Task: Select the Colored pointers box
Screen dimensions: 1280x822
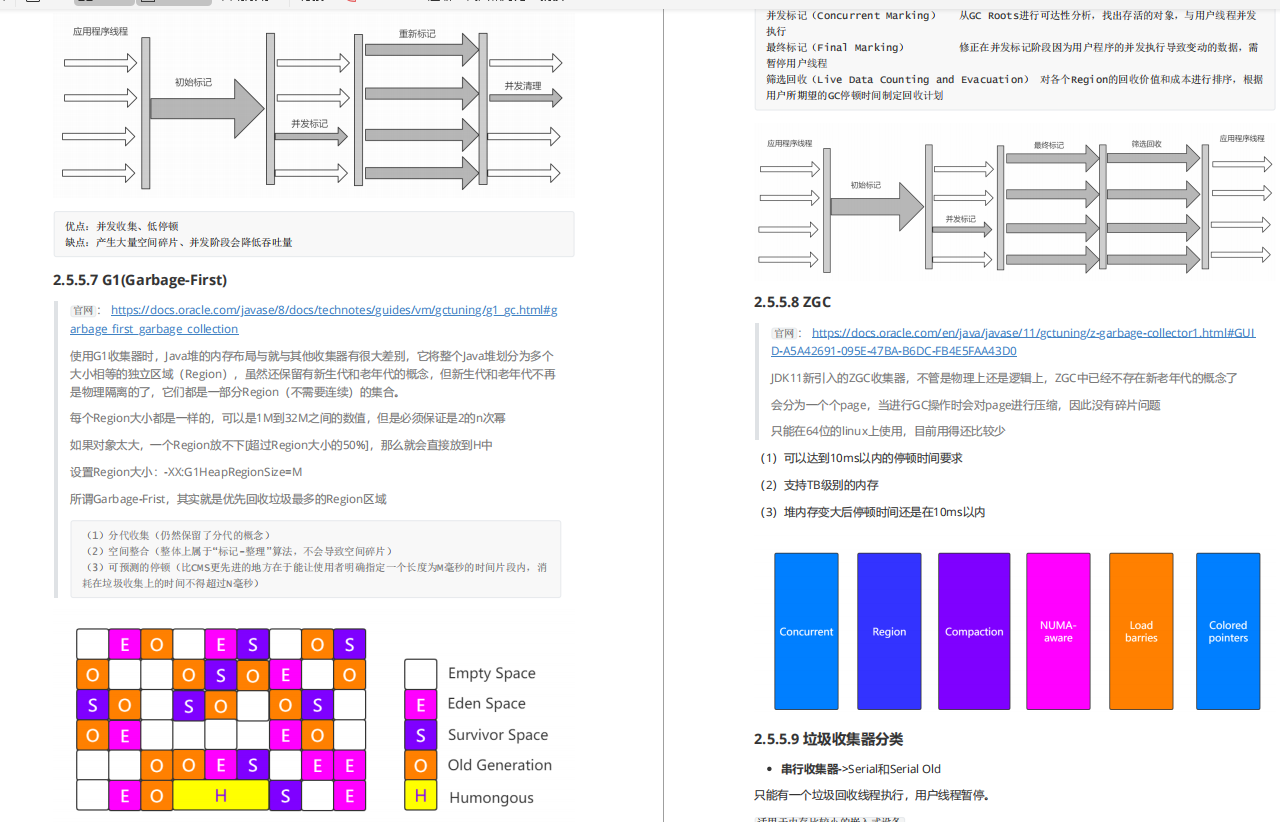Action: coord(1228,631)
